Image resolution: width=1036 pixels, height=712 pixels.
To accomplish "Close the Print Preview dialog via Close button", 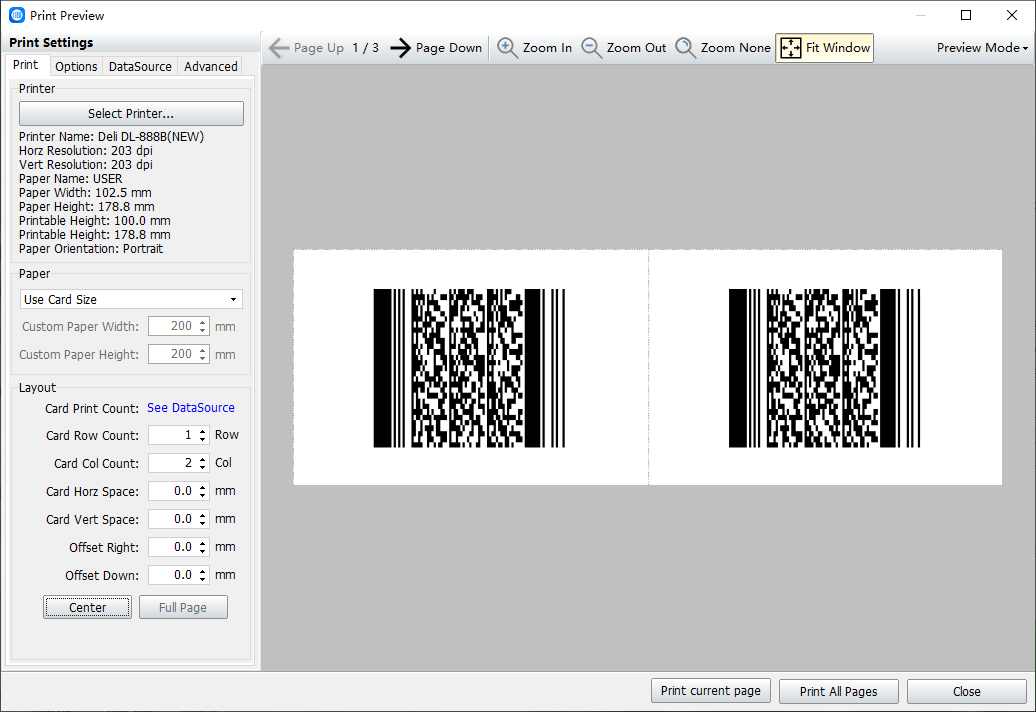I will coord(967,691).
